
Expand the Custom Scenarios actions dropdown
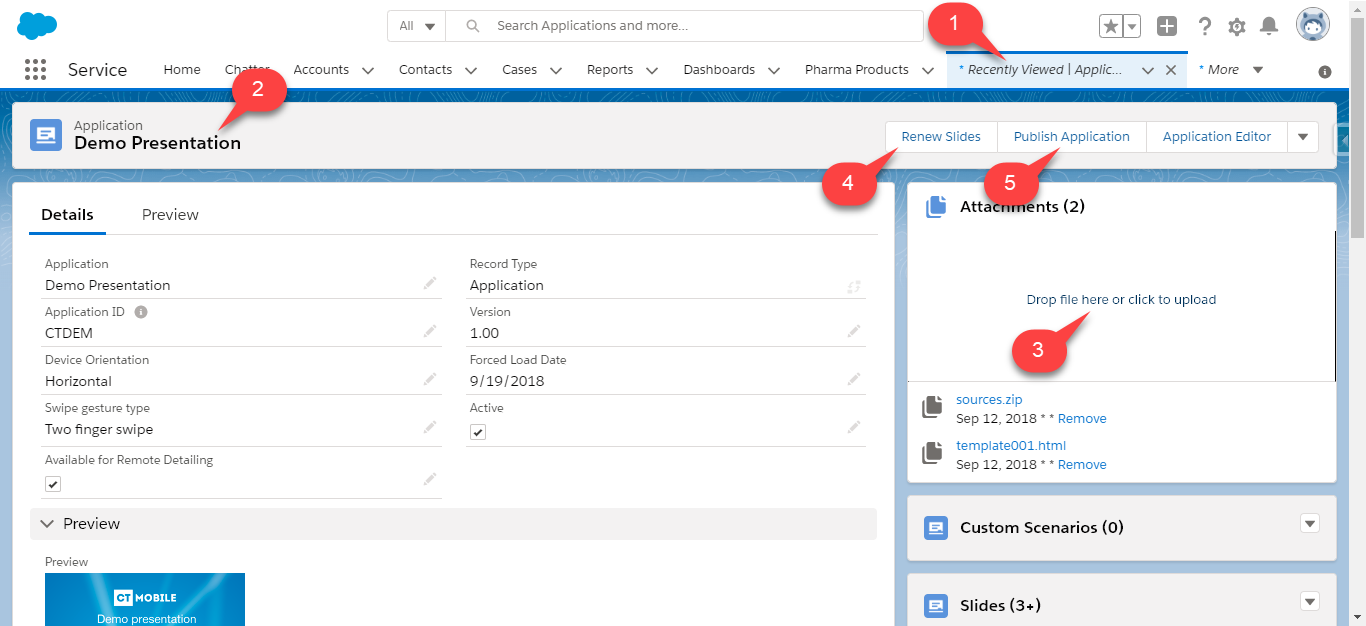[1310, 523]
